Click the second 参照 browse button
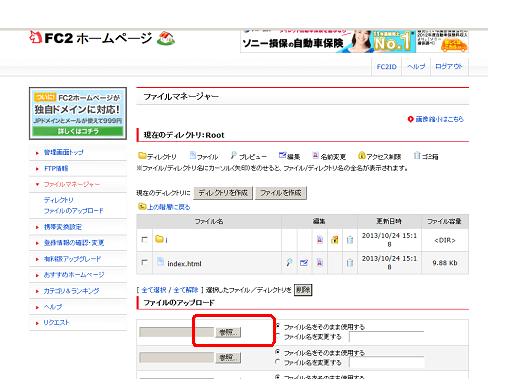 pos(228,358)
